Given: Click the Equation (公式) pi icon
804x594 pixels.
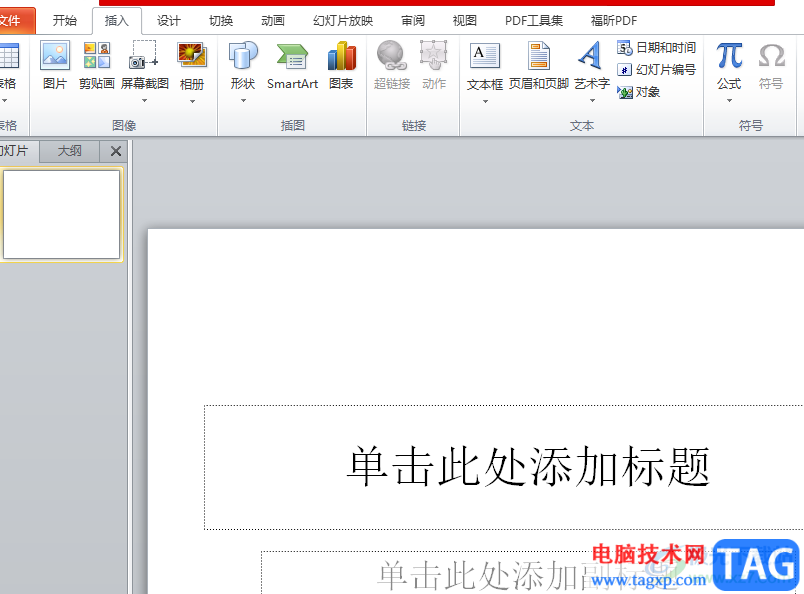Looking at the screenshot, I should point(729,55).
